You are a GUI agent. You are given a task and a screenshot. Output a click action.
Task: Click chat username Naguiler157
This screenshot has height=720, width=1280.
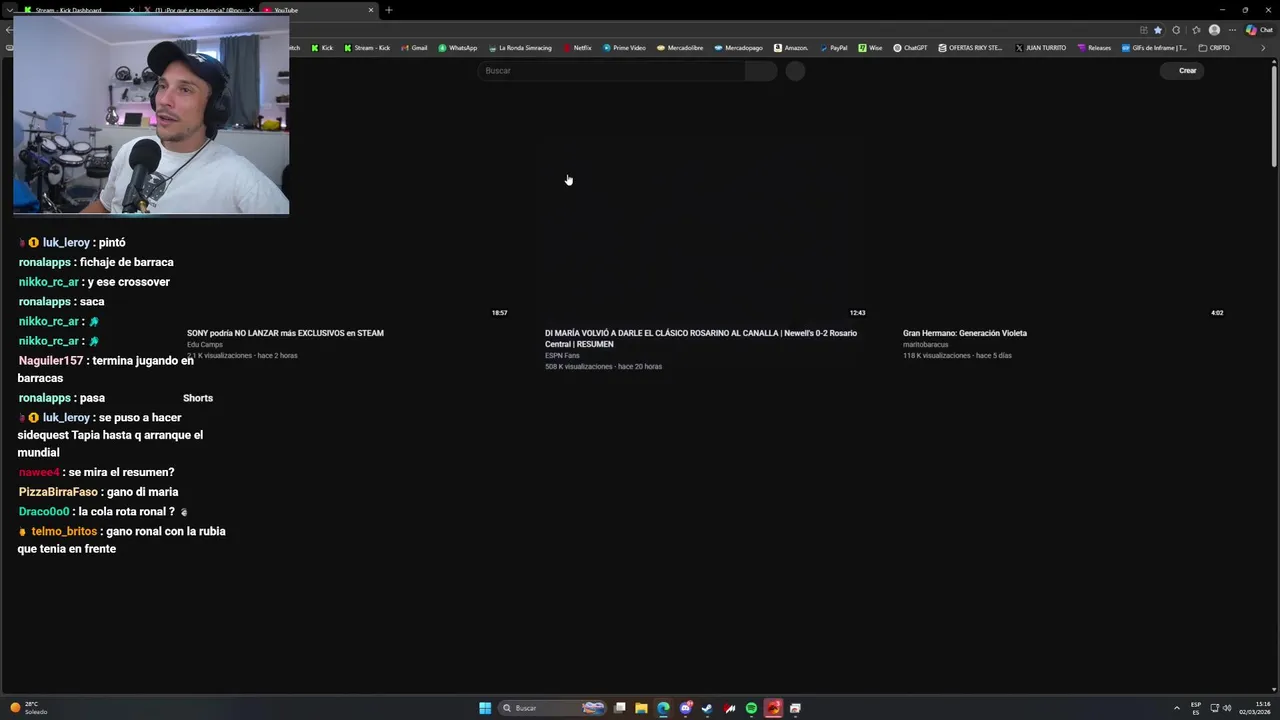pos(51,361)
